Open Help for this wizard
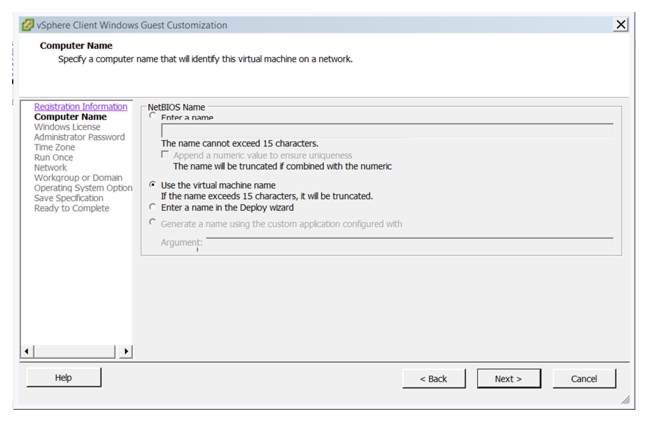649x423 pixels. point(64,377)
